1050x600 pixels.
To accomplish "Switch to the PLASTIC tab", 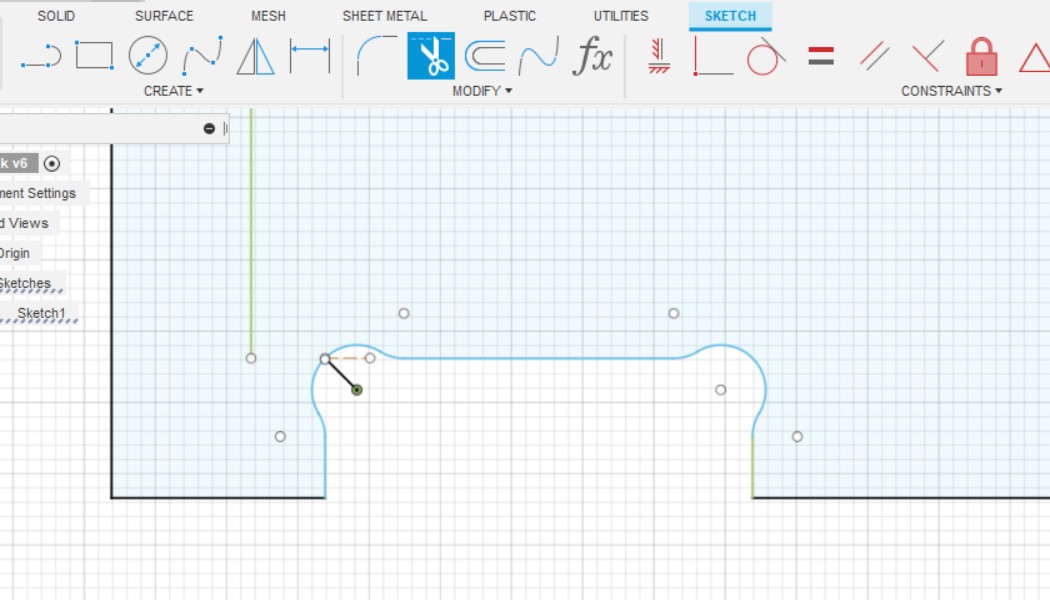I will tap(510, 16).
